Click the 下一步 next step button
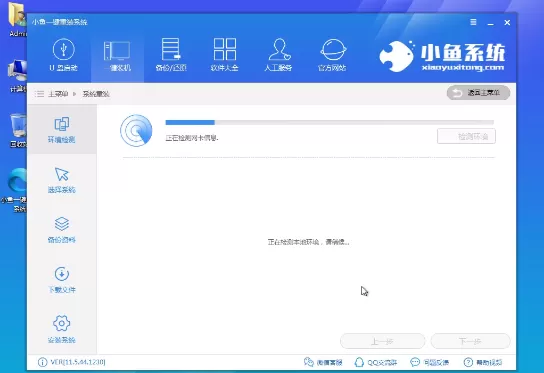 point(470,341)
